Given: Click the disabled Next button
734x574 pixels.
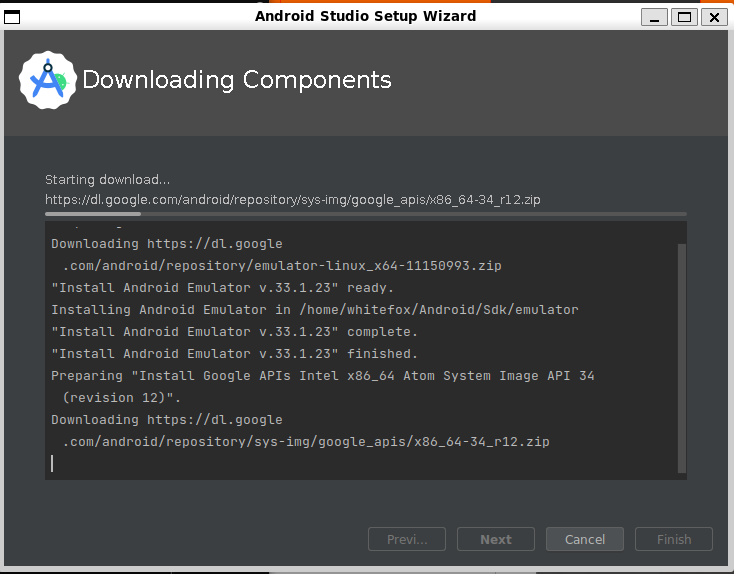Looking at the screenshot, I should point(496,539).
